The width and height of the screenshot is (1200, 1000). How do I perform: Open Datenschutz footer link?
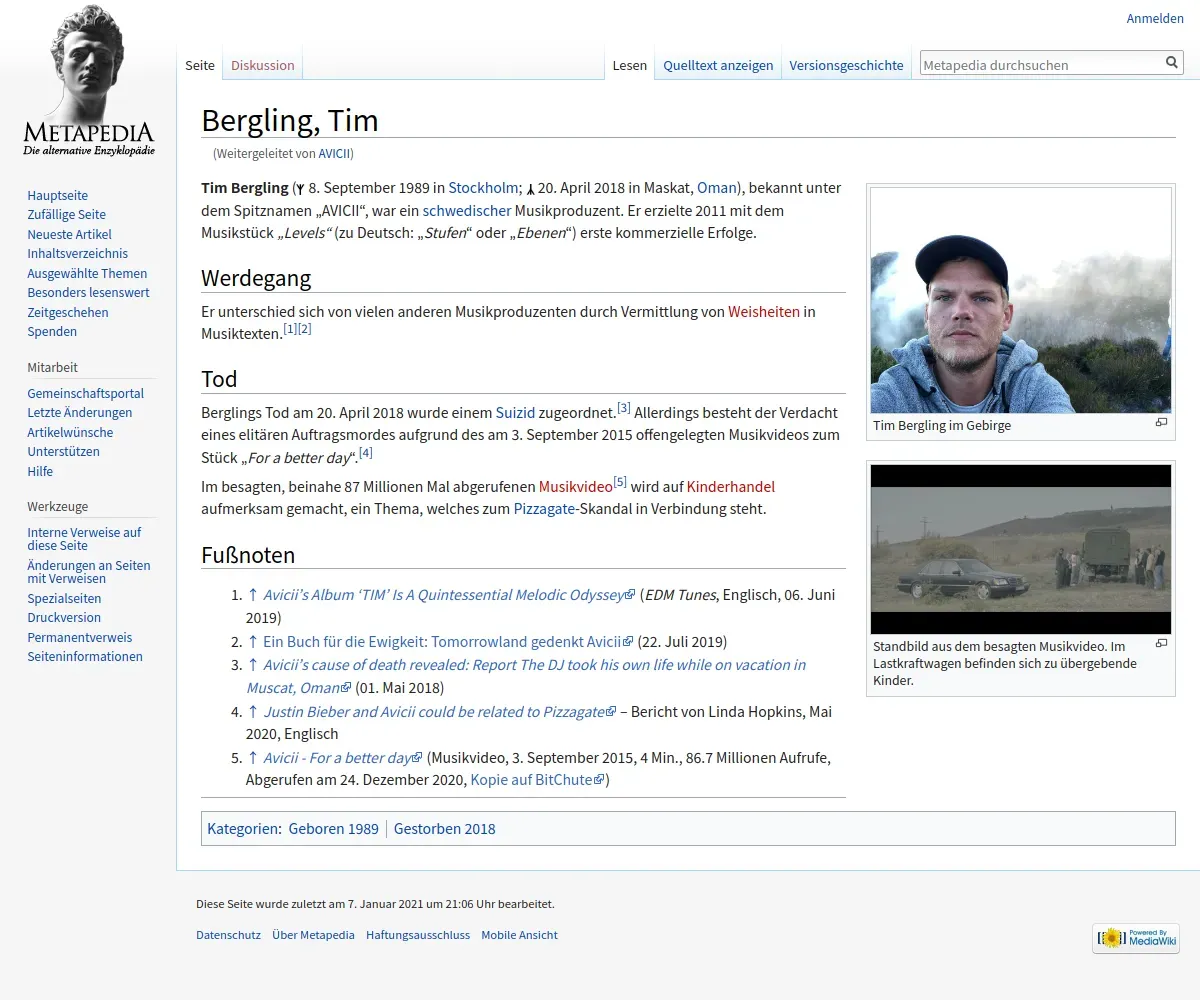pyautogui.click(x=228, y=935)
